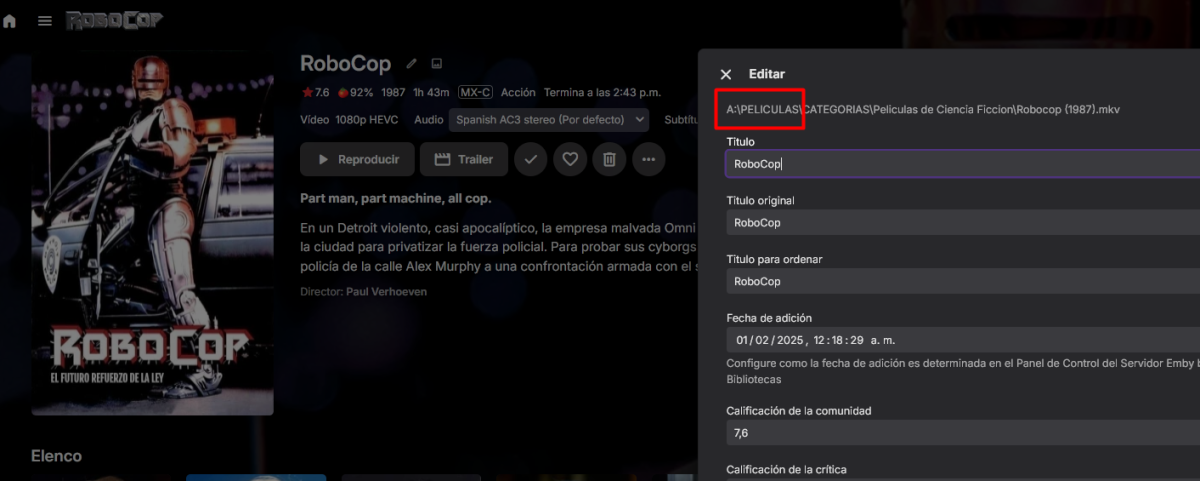Edit the Título original field
Viewport: 1200px width, 481px height.
(962, 223)
